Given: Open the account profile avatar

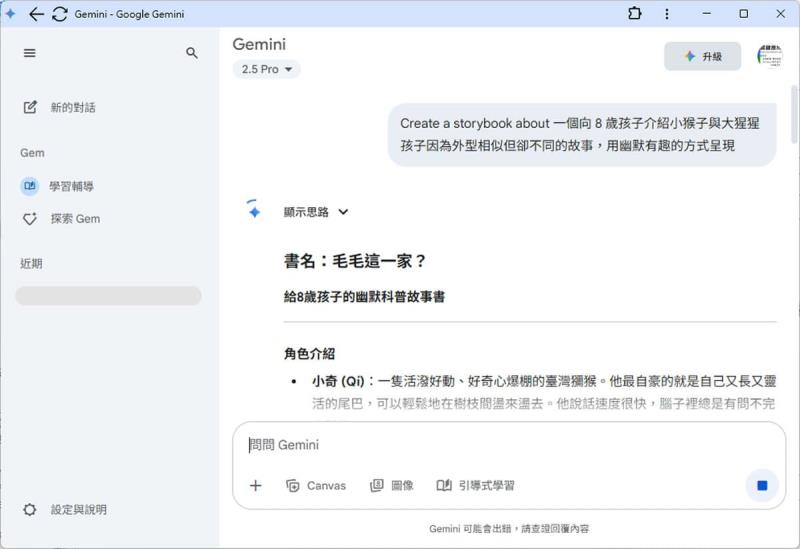Looking at the screenshot, I should (770, 56).
